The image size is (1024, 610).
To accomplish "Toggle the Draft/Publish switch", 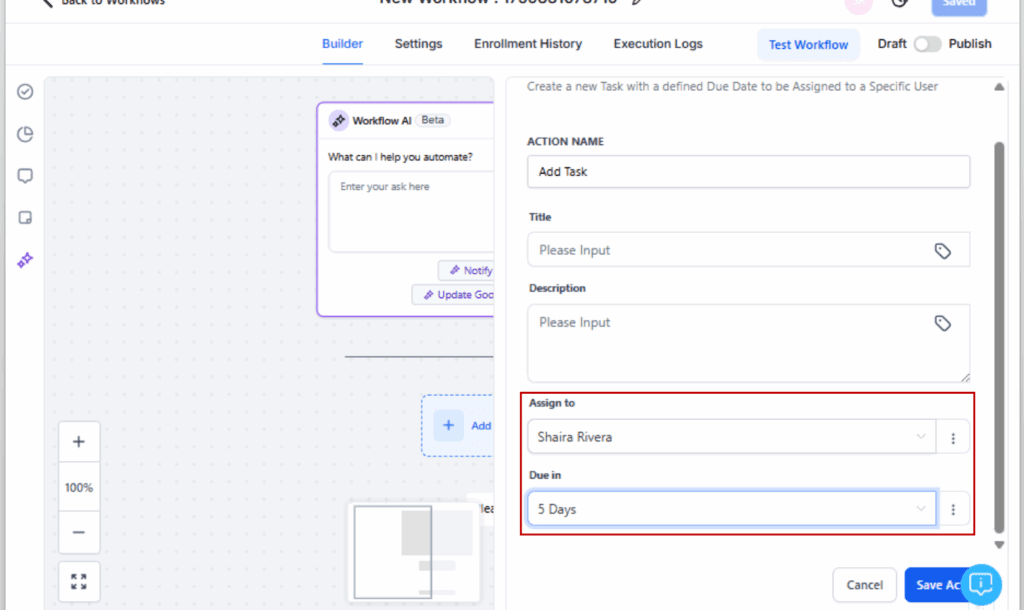I will point(927,44).
